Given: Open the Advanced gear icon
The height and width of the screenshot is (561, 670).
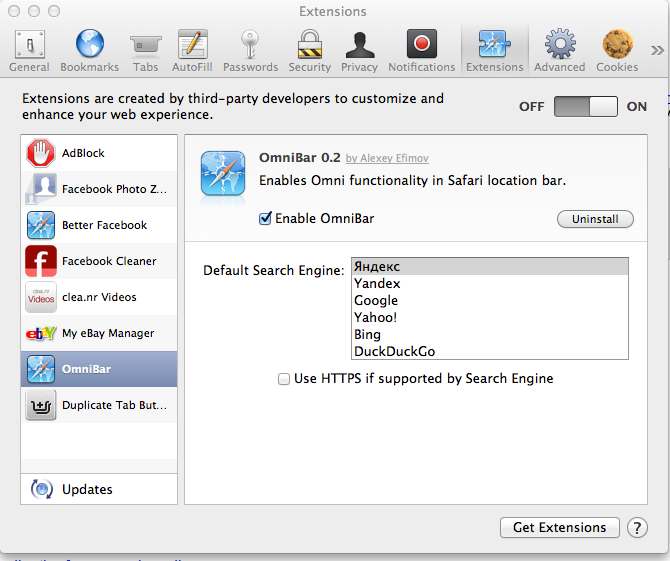Looking at the screenshot, I should tap(560, 44).
